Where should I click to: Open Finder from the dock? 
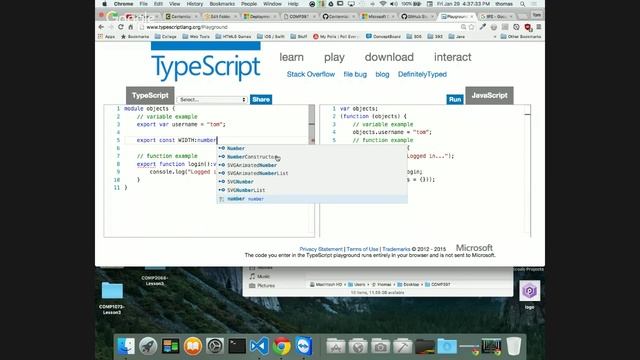(126, 346)
